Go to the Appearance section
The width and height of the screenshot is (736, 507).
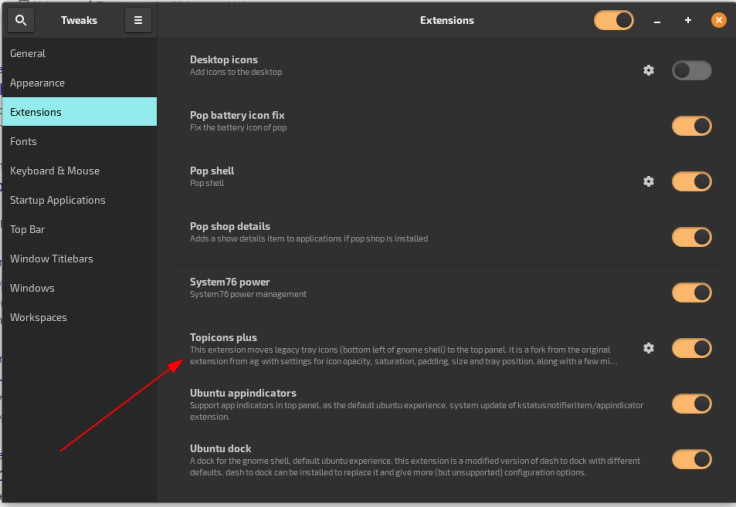pyautogui.click(x=37, y=83)
